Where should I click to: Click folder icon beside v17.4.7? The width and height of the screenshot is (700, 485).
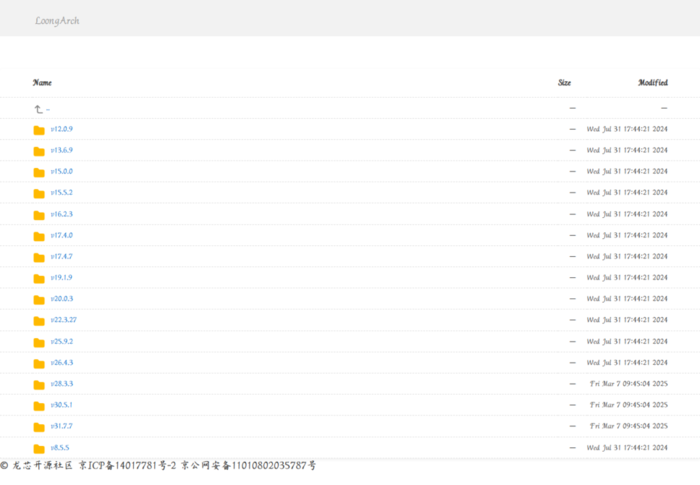click(x=39, y=258)
